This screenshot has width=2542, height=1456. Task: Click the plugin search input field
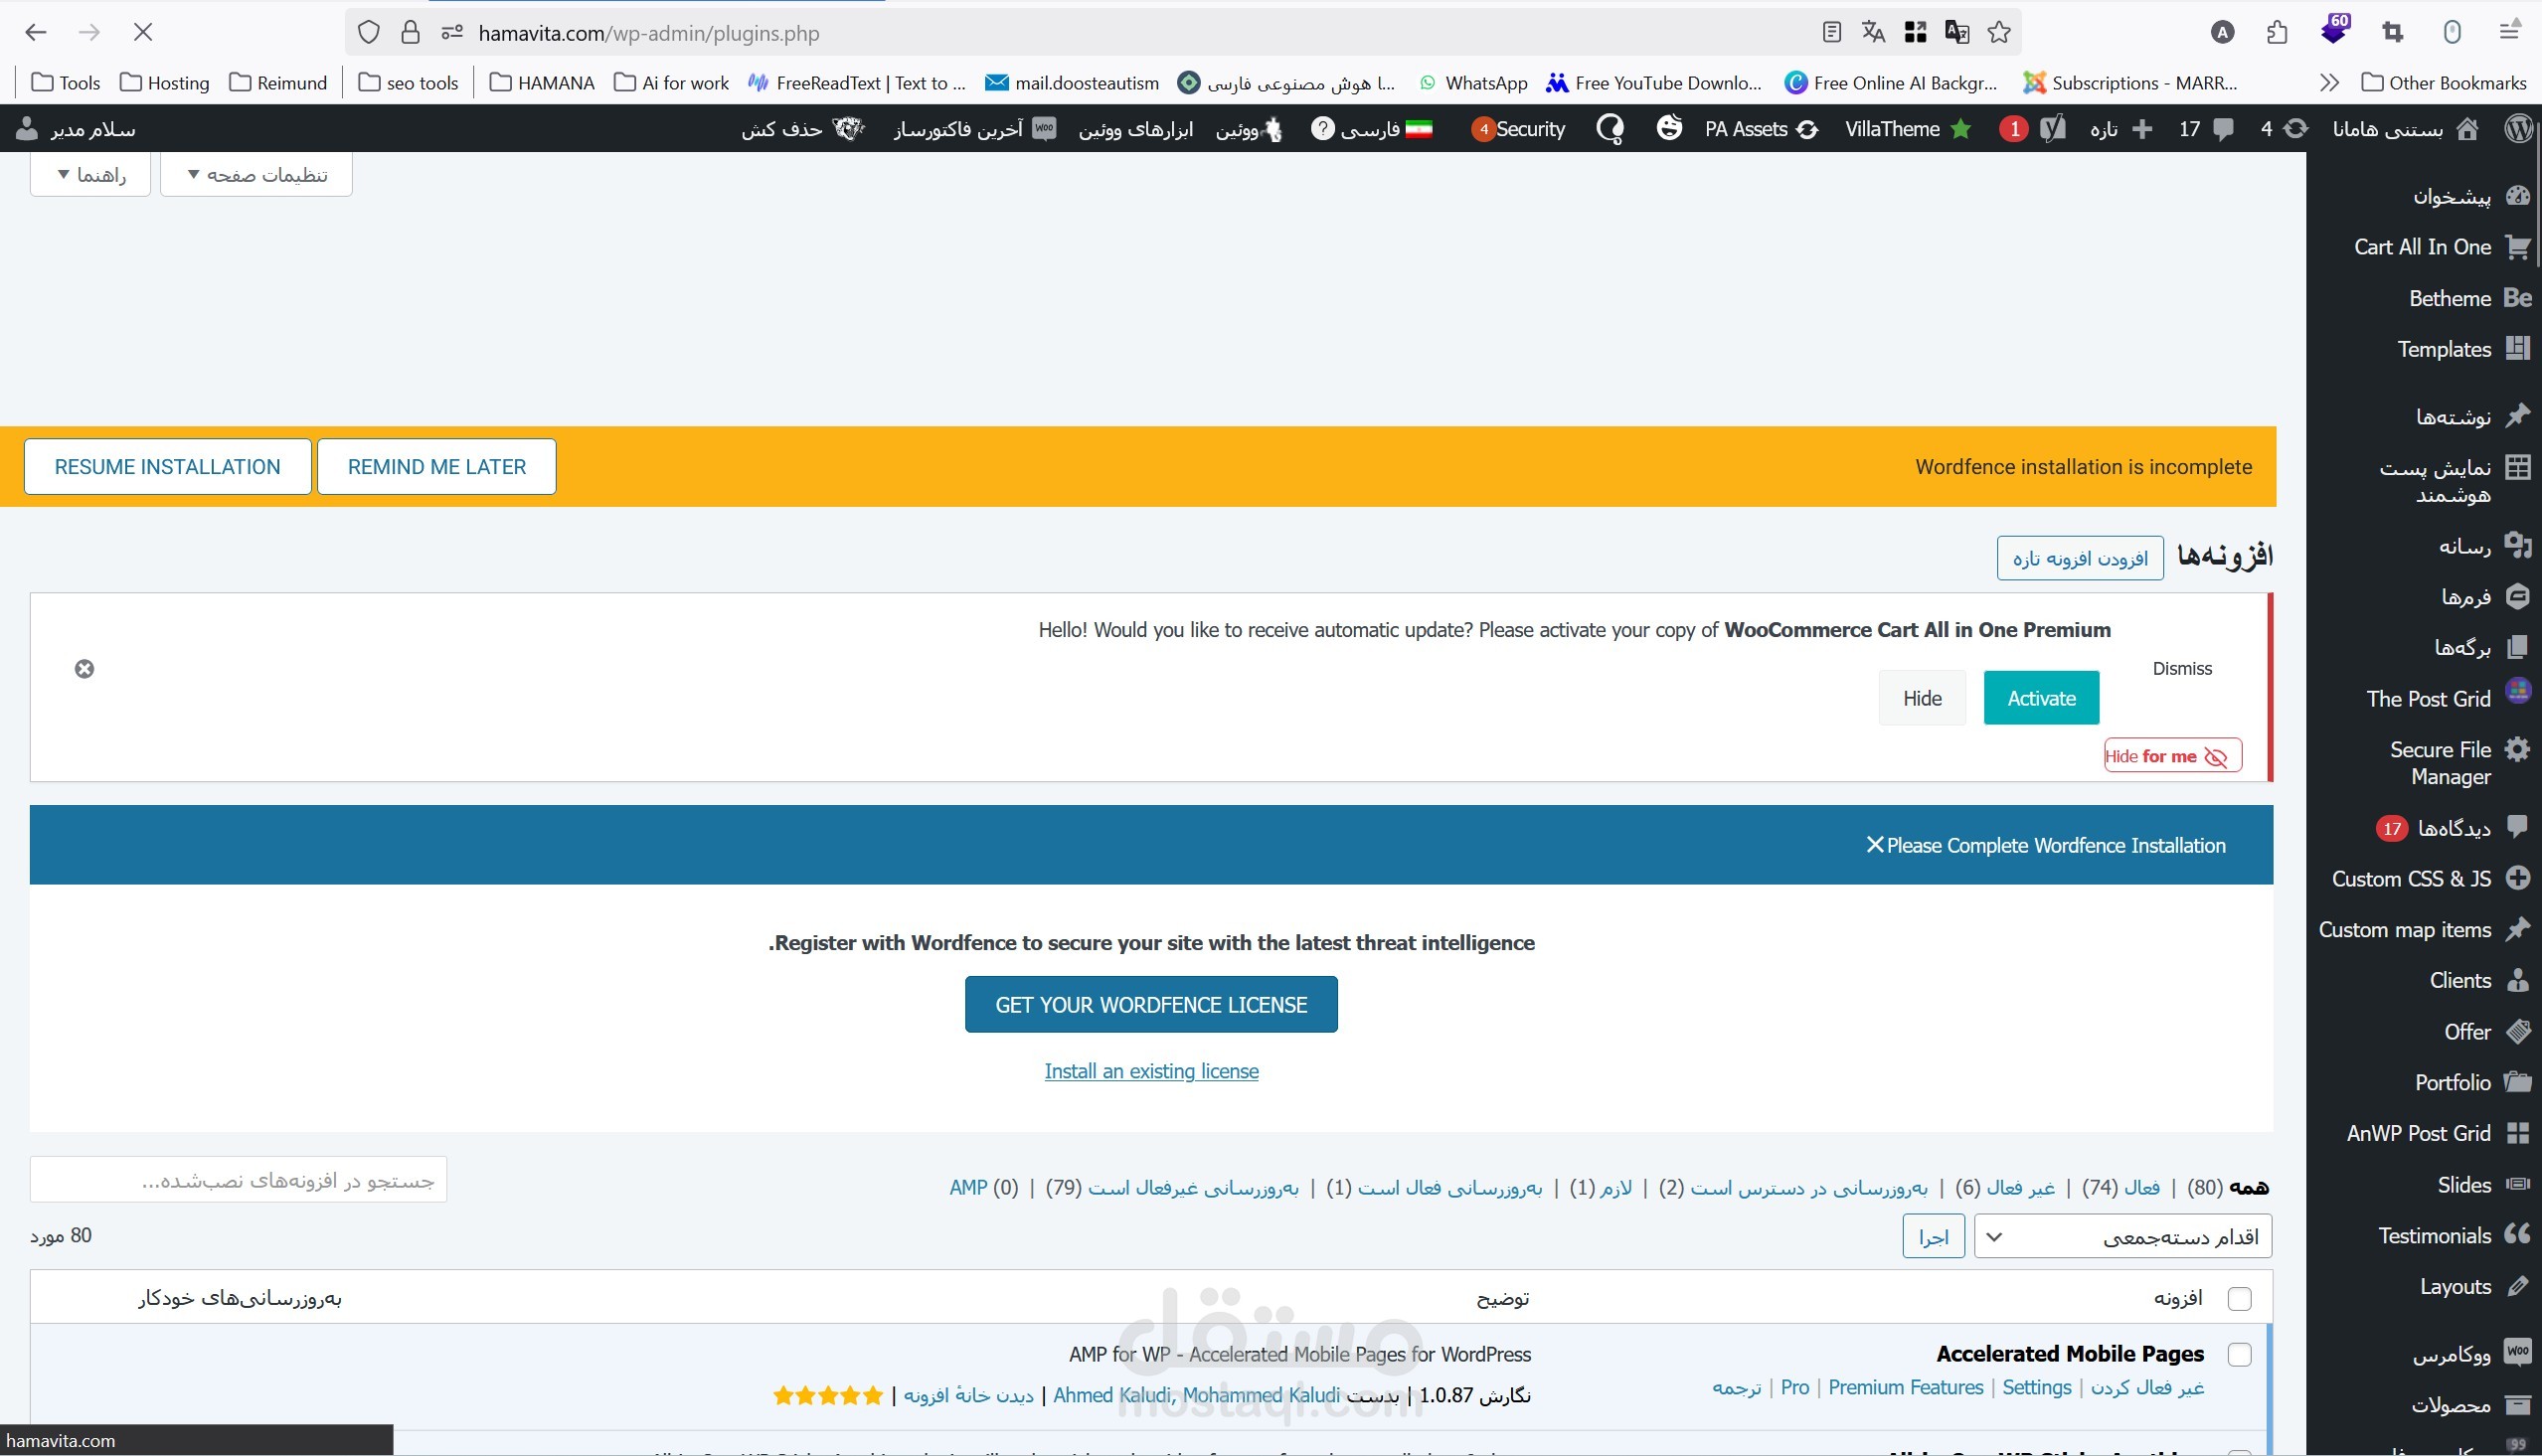(x=238, y=1180)
